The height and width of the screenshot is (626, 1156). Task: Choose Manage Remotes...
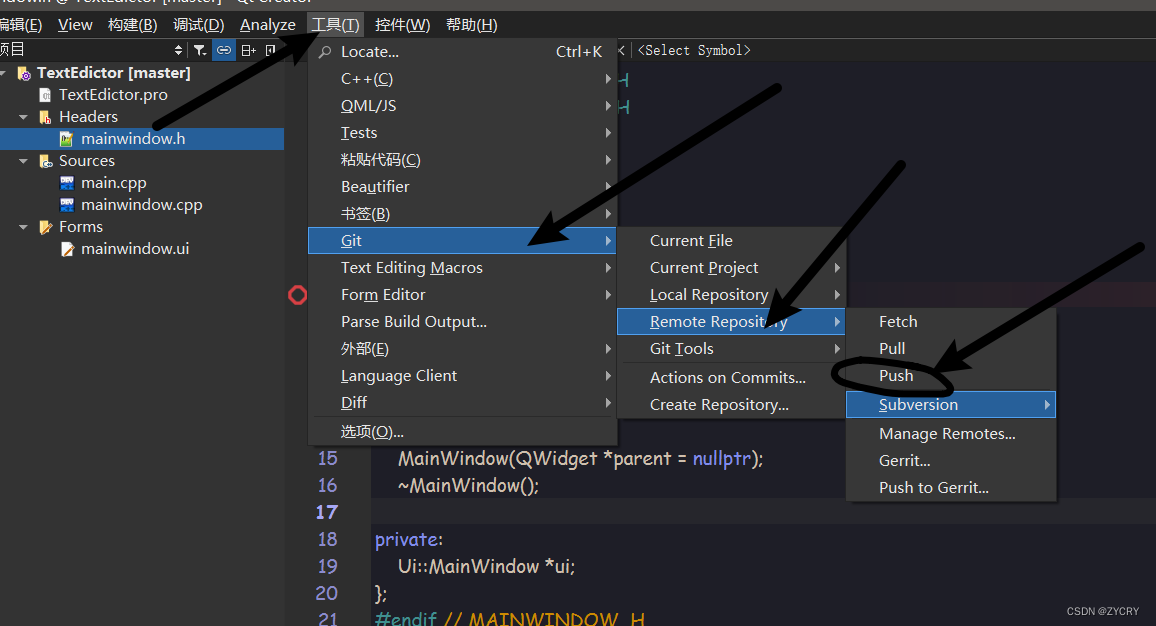tap(951, 434)
